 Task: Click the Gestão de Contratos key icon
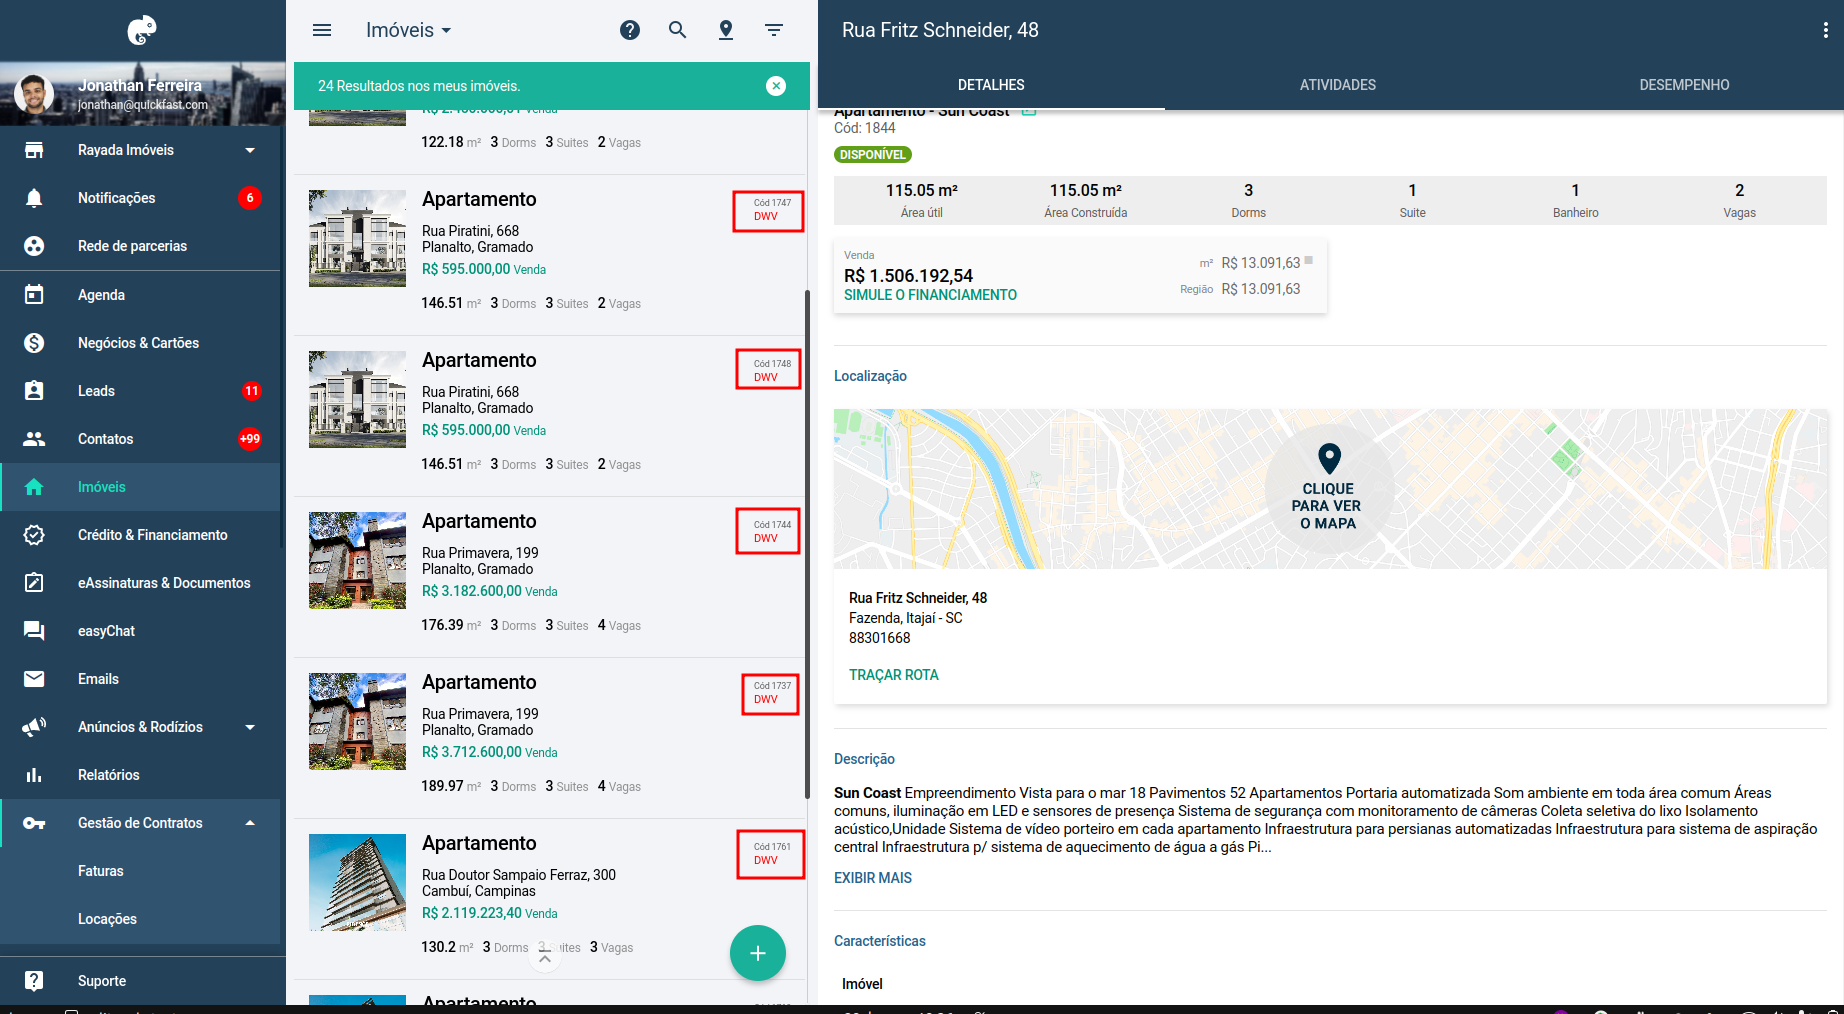click(34, 823)
